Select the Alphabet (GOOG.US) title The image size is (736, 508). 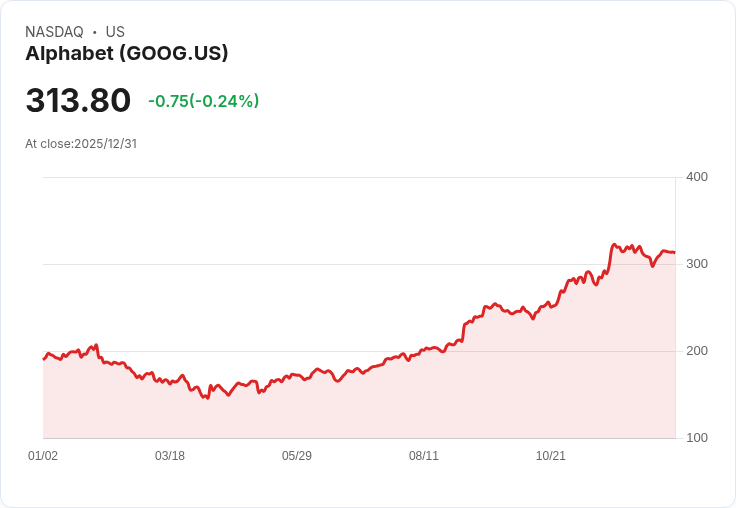coord(127,53)
